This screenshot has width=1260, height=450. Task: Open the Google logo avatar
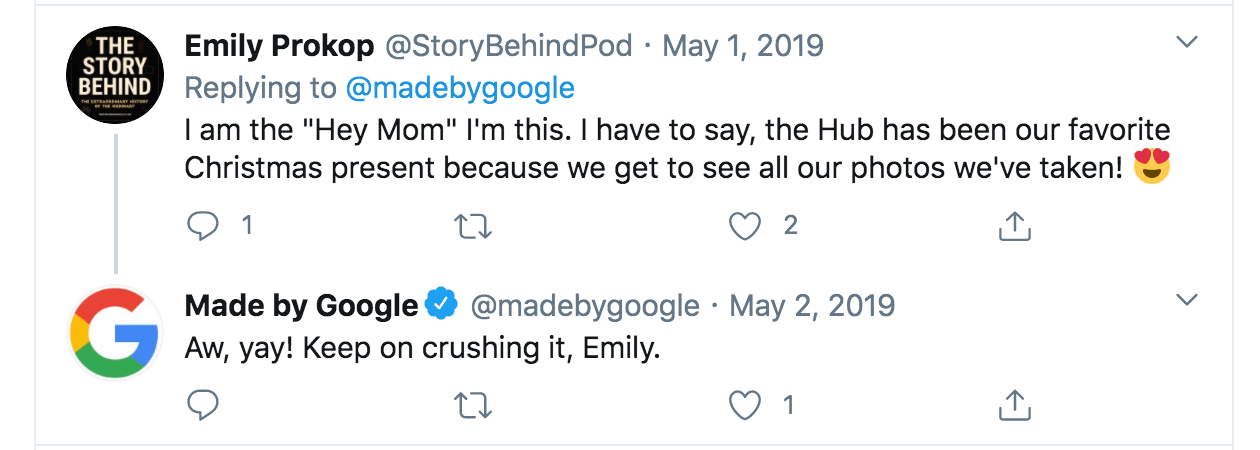(x=115, y=332)
